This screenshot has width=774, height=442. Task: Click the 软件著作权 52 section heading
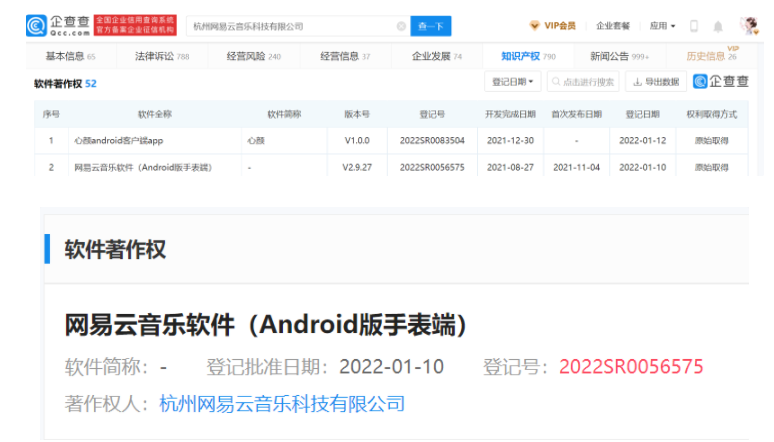pyautogui.click(x=65, y=83)
